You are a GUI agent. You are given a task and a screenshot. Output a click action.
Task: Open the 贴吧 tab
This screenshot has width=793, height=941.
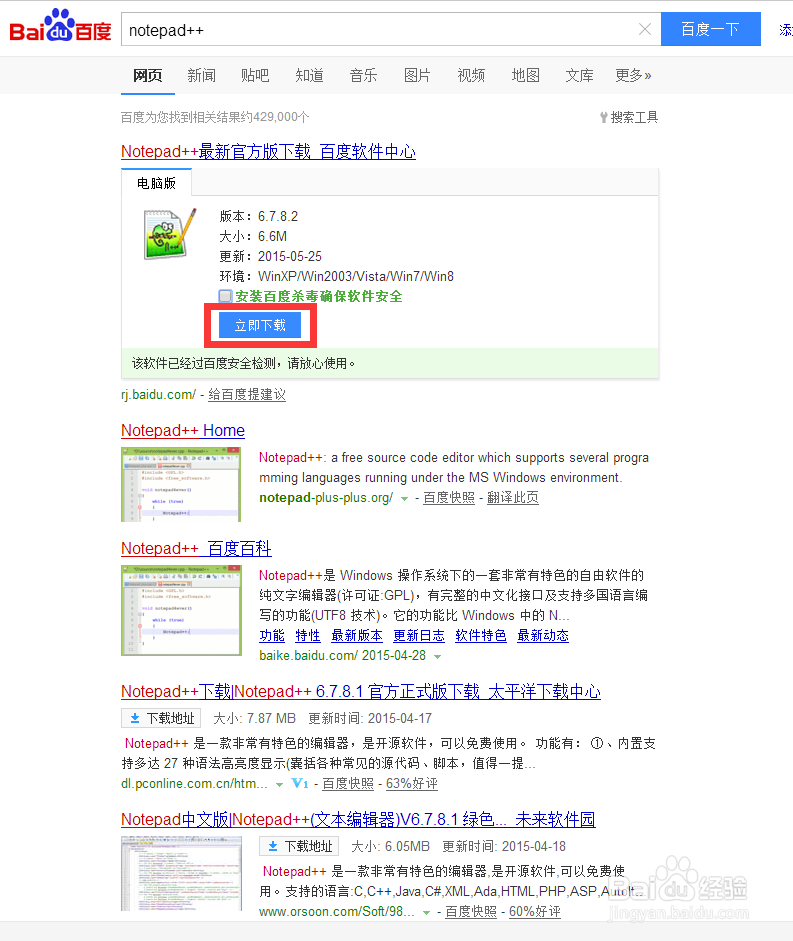[255, 76]
